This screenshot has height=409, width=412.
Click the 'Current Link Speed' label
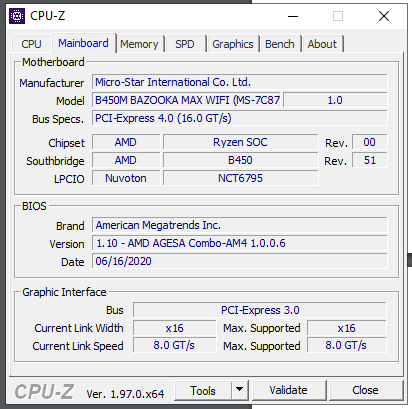pyautogui.click(x=78, y=346)
